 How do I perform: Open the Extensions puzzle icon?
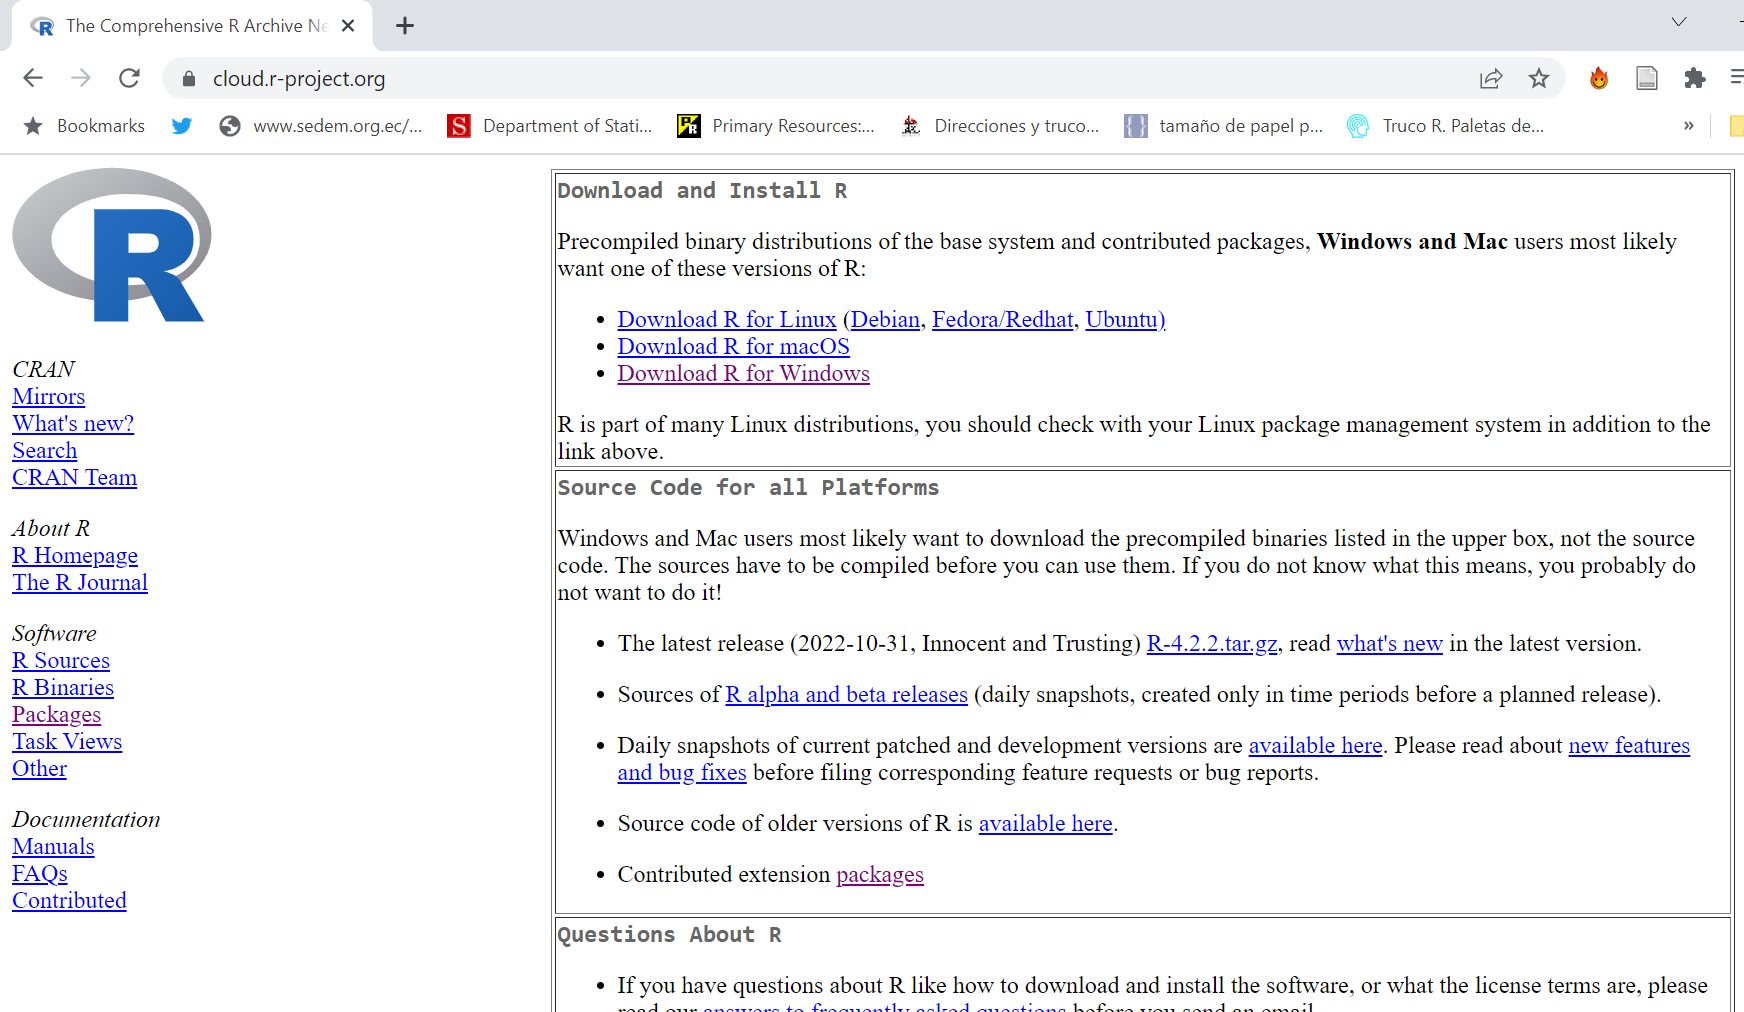[x=1694, y=78]
